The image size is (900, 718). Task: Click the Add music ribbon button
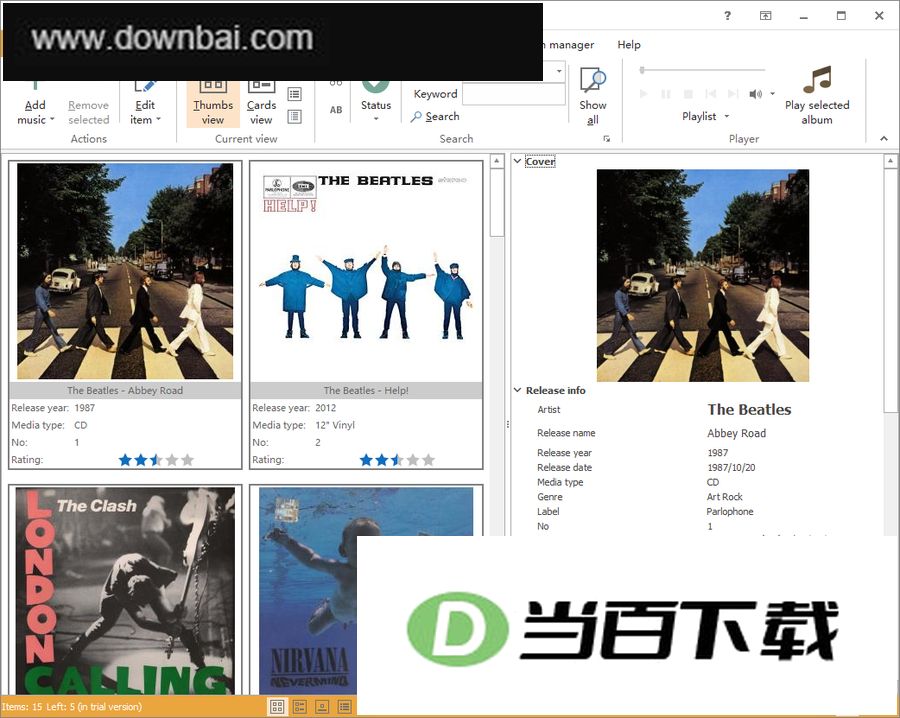[35, 105]
